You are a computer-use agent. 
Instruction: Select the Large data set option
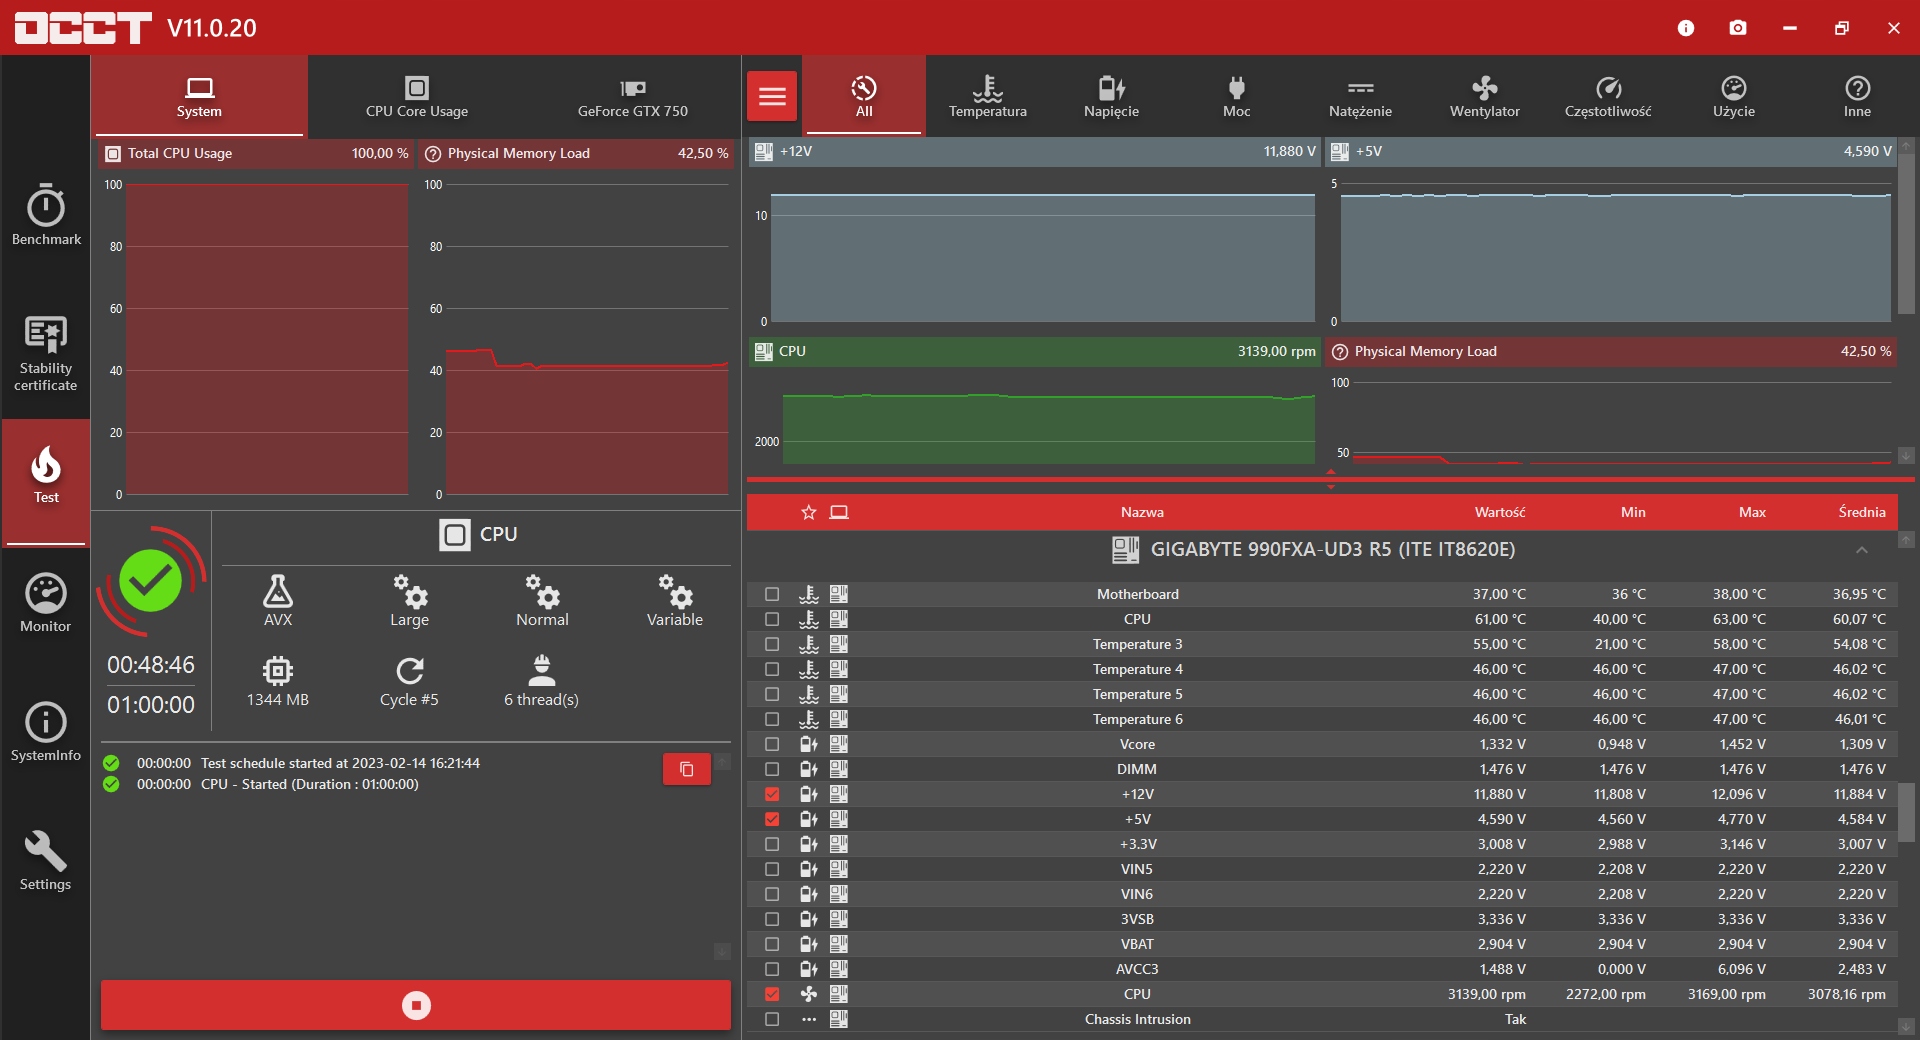pyautogui.click(x=409, y=600)
